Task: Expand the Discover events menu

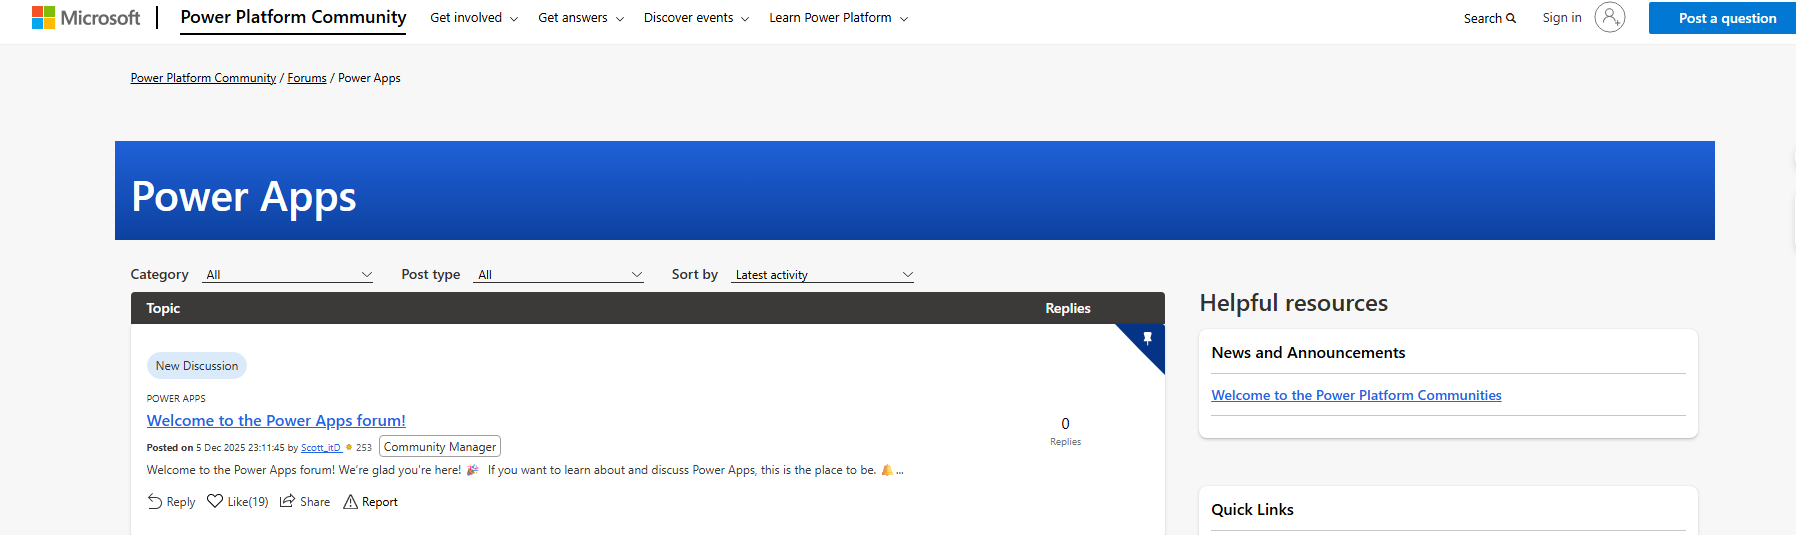Action: pos(696,18)
